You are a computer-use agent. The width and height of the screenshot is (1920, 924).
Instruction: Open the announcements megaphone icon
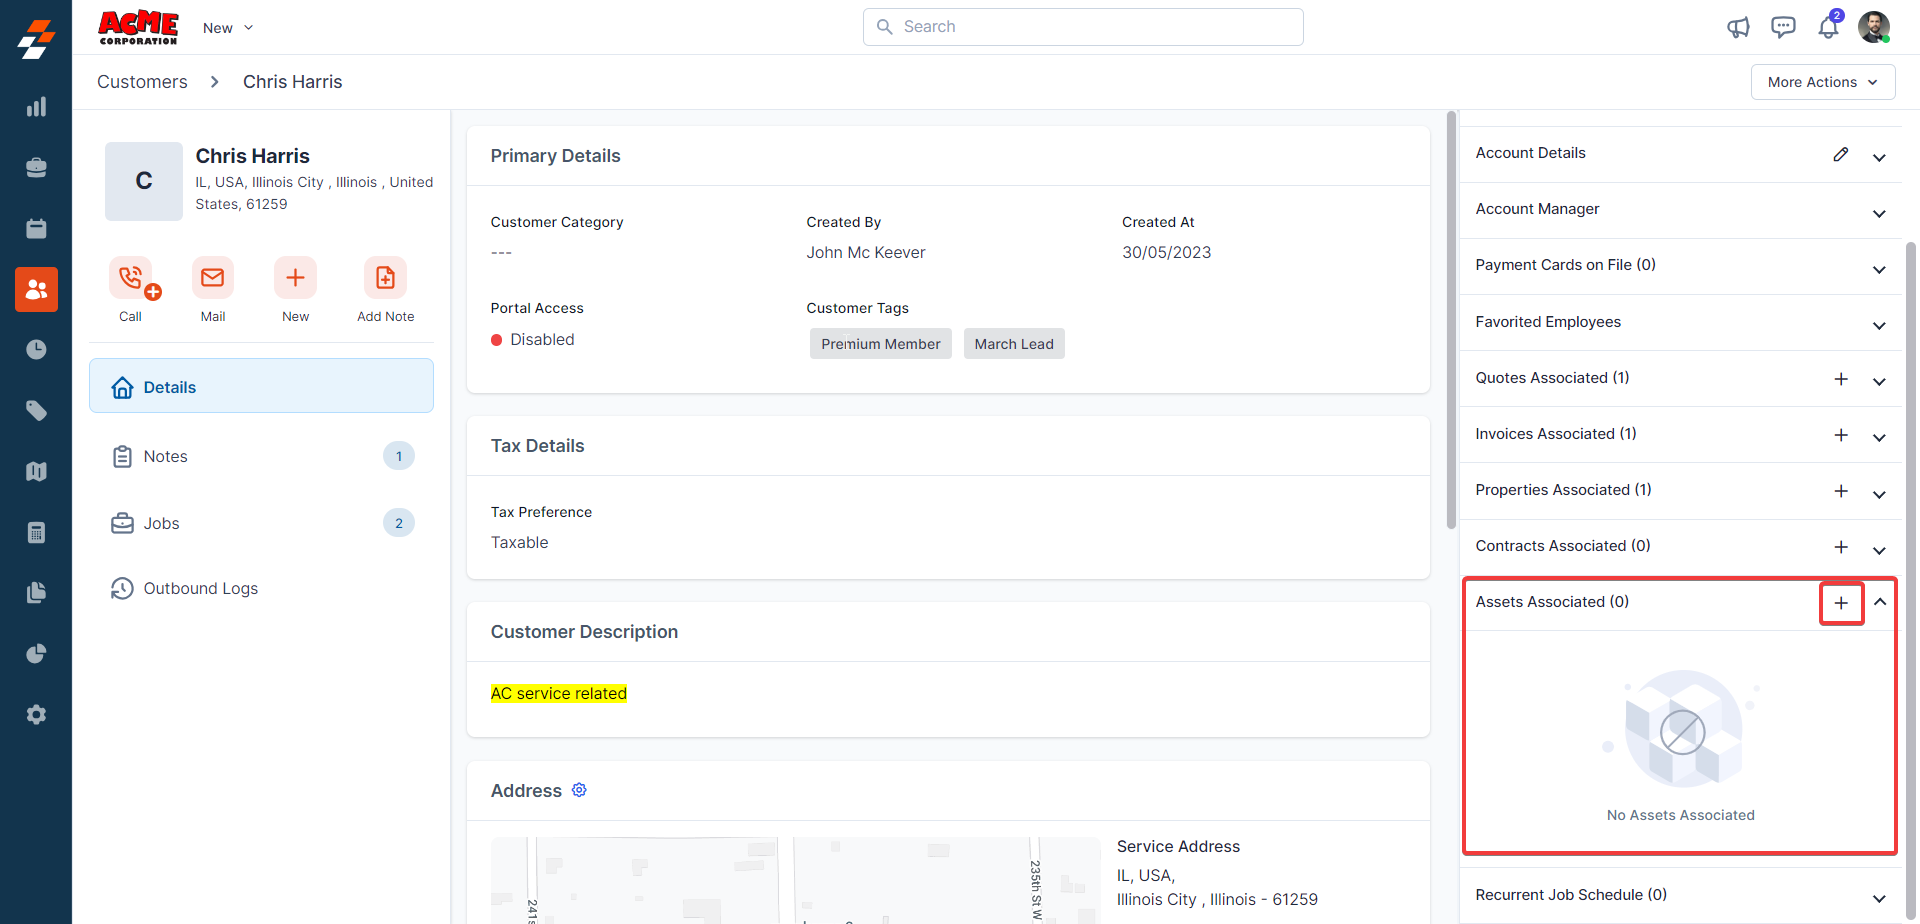coord(1738,27)
